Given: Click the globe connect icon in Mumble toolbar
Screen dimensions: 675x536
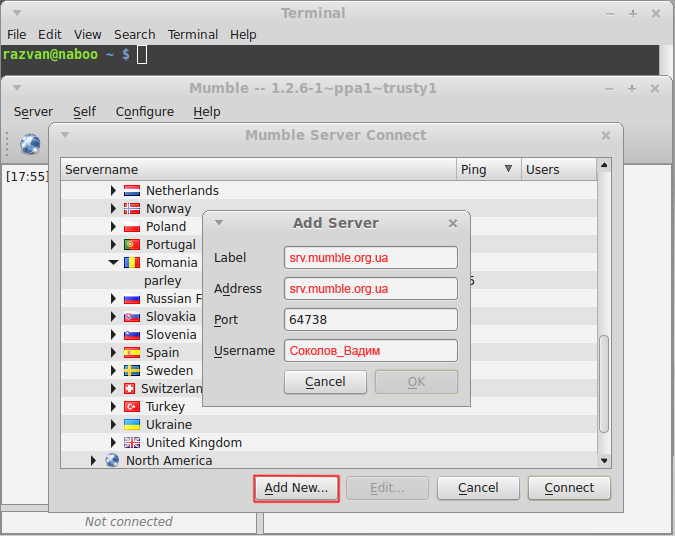Looking at the screenshot, I should 30,144.
